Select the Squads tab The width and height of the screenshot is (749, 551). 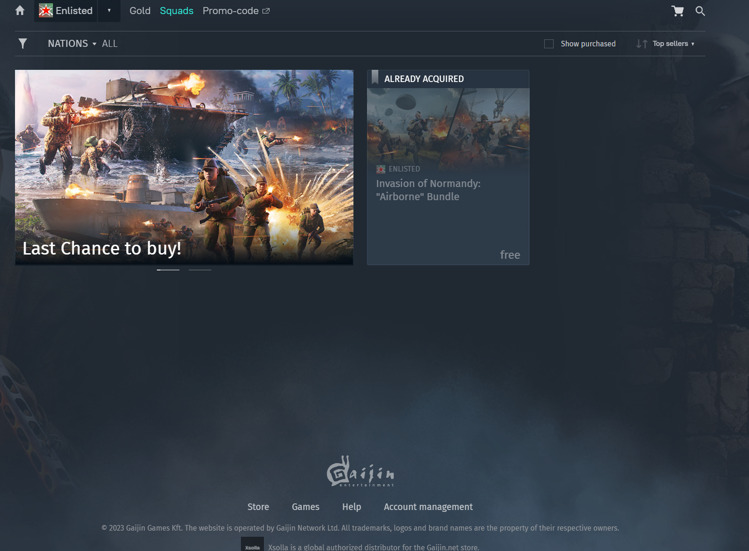pyautogui.click(x=176, y=11)
